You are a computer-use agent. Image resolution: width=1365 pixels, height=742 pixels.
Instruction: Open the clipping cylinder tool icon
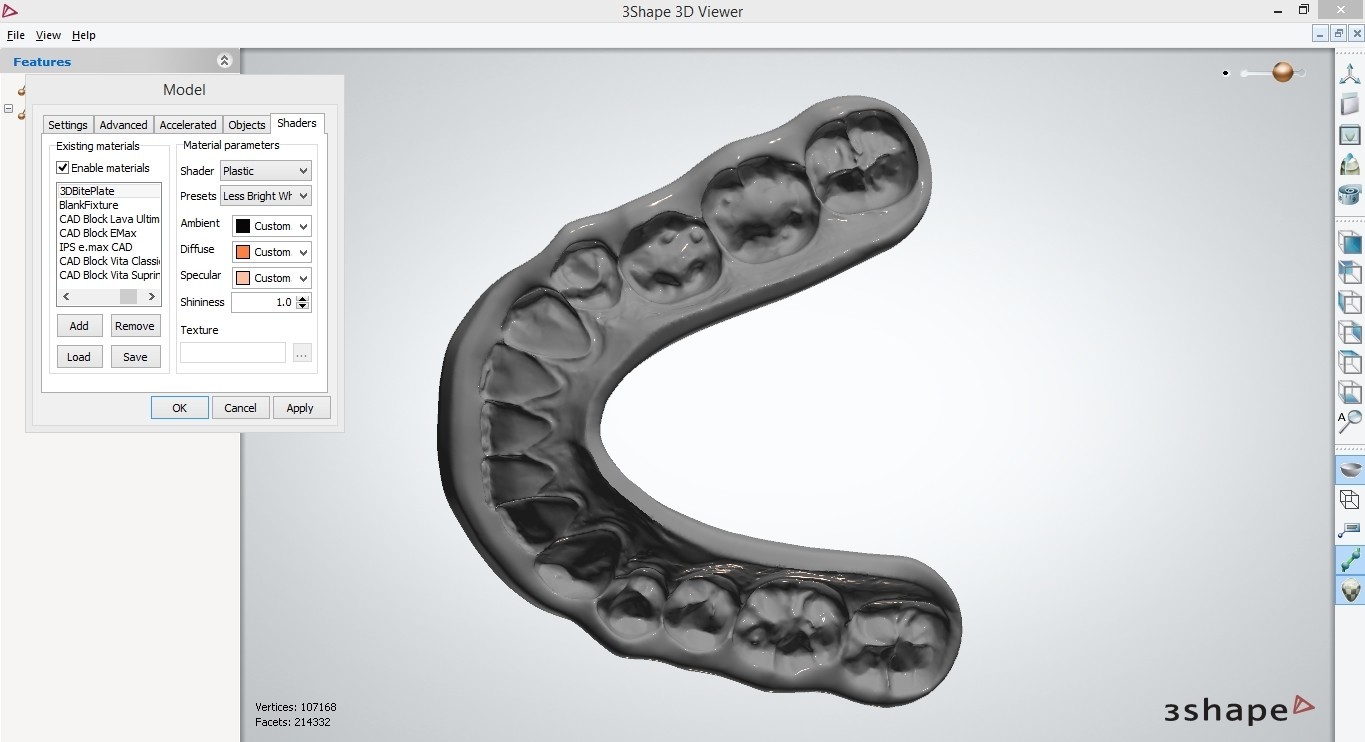(1349, 195)
